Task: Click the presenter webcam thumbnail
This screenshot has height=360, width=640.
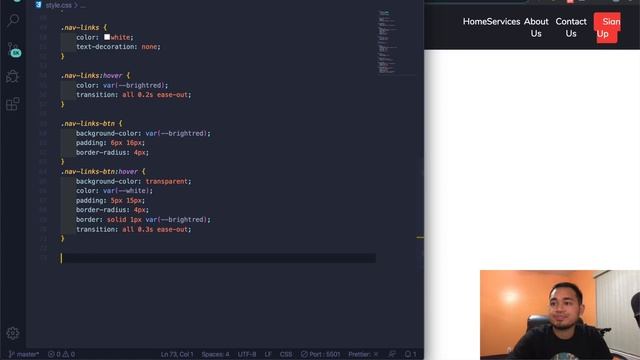Action: [560, 315]
